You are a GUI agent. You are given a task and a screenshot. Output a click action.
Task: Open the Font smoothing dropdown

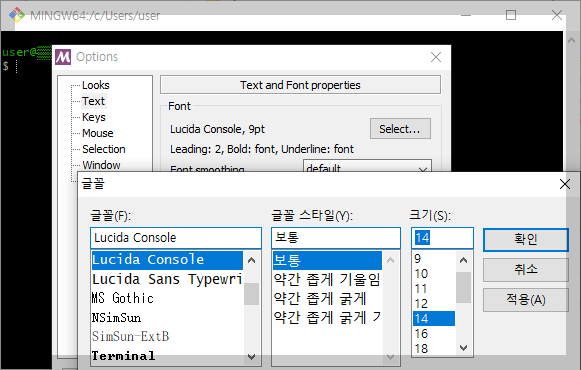[367, 166]
